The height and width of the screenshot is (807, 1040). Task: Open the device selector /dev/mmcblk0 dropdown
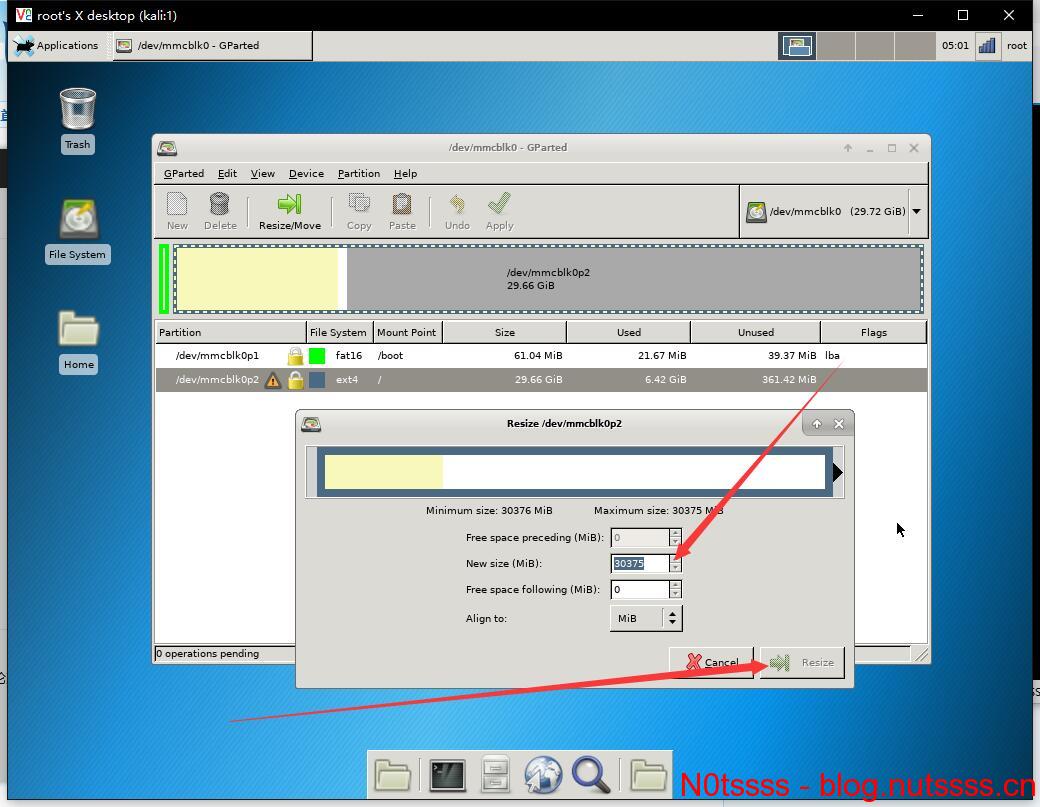click(834, 212)
